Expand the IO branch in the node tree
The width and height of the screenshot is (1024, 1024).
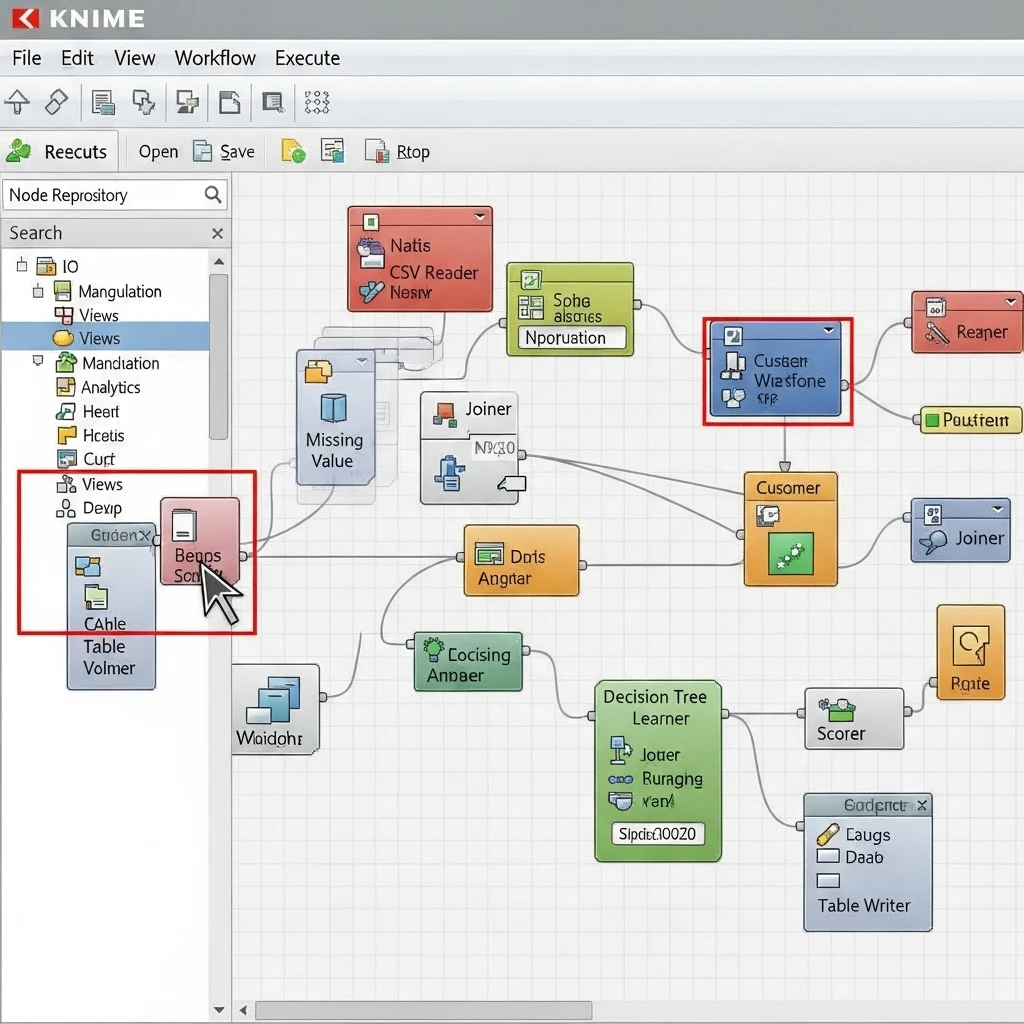tap(22, 267)
